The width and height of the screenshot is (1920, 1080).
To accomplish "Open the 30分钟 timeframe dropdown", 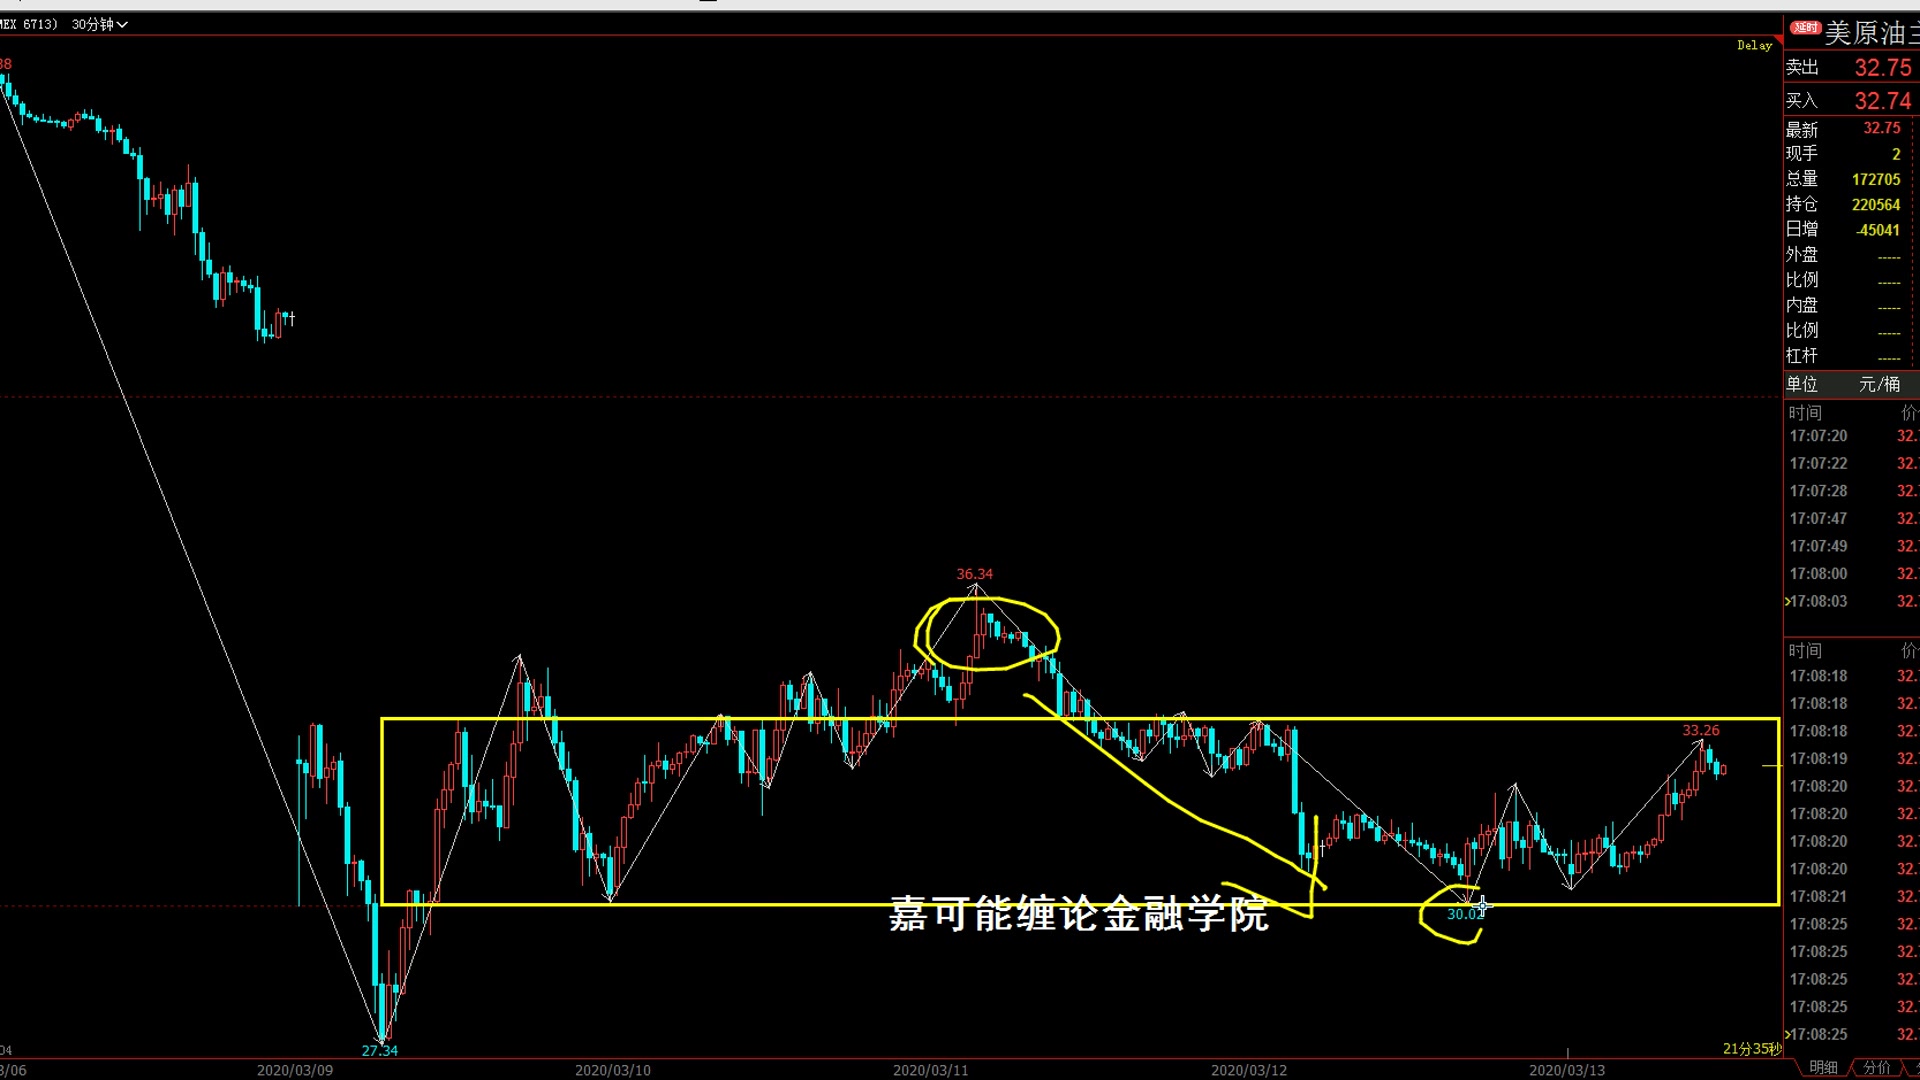I will click(x=100, y=24).
